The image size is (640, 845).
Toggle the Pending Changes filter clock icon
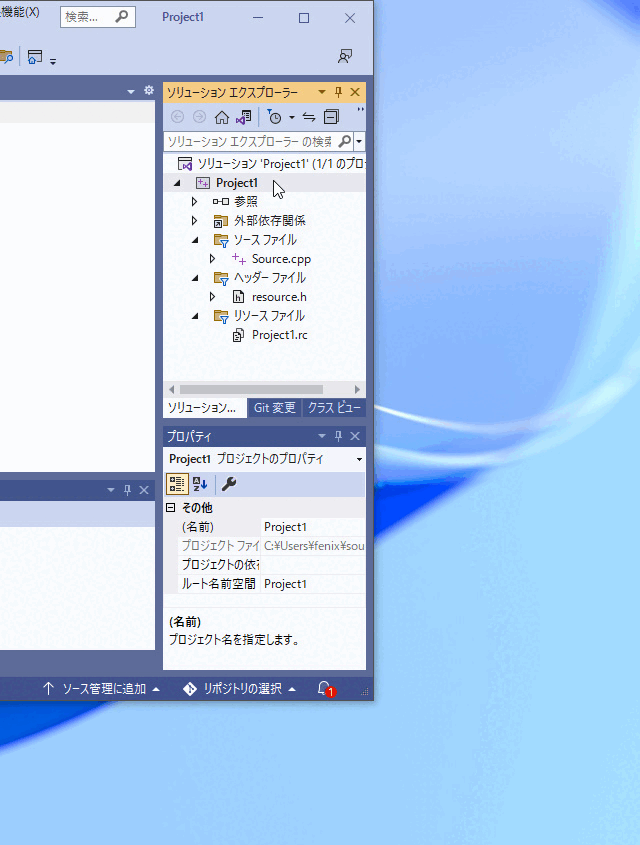274,117
